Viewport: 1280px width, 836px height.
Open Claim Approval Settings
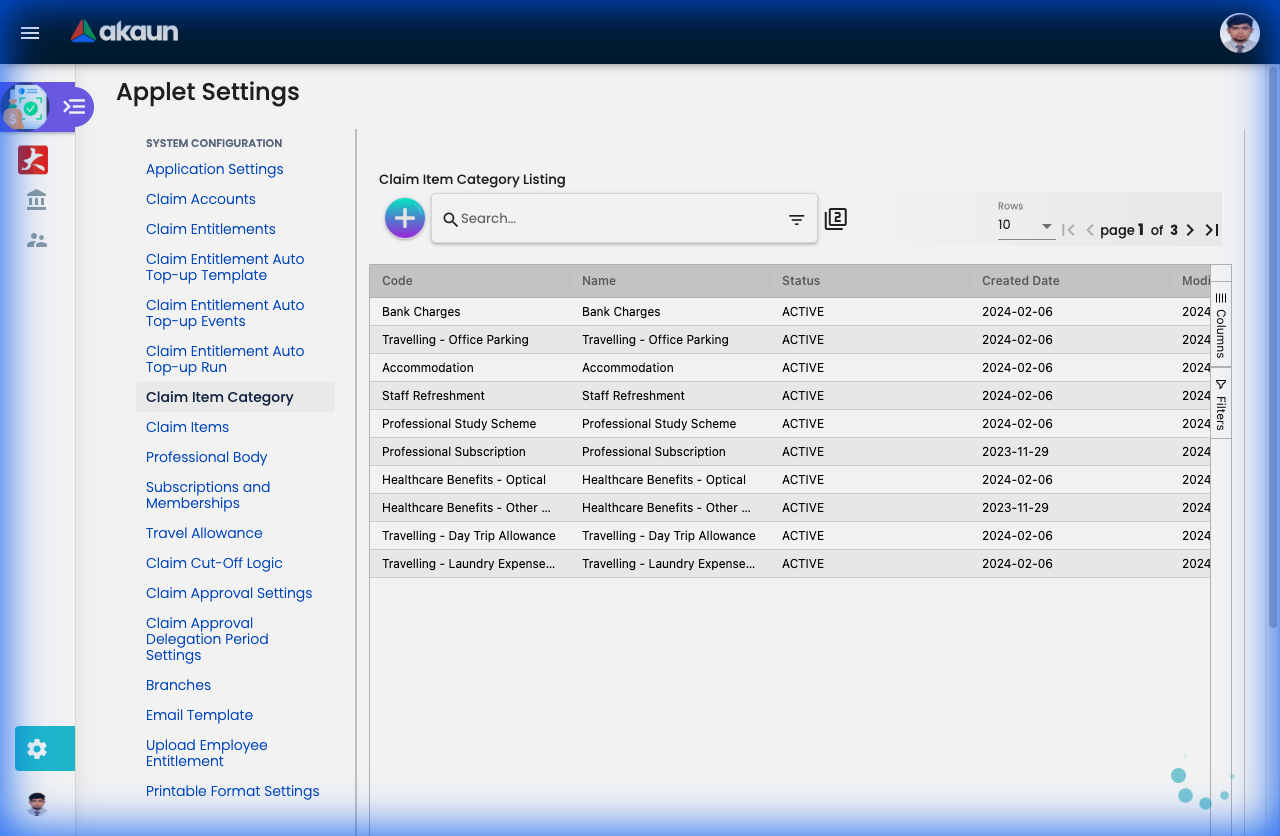coord(229,593)
